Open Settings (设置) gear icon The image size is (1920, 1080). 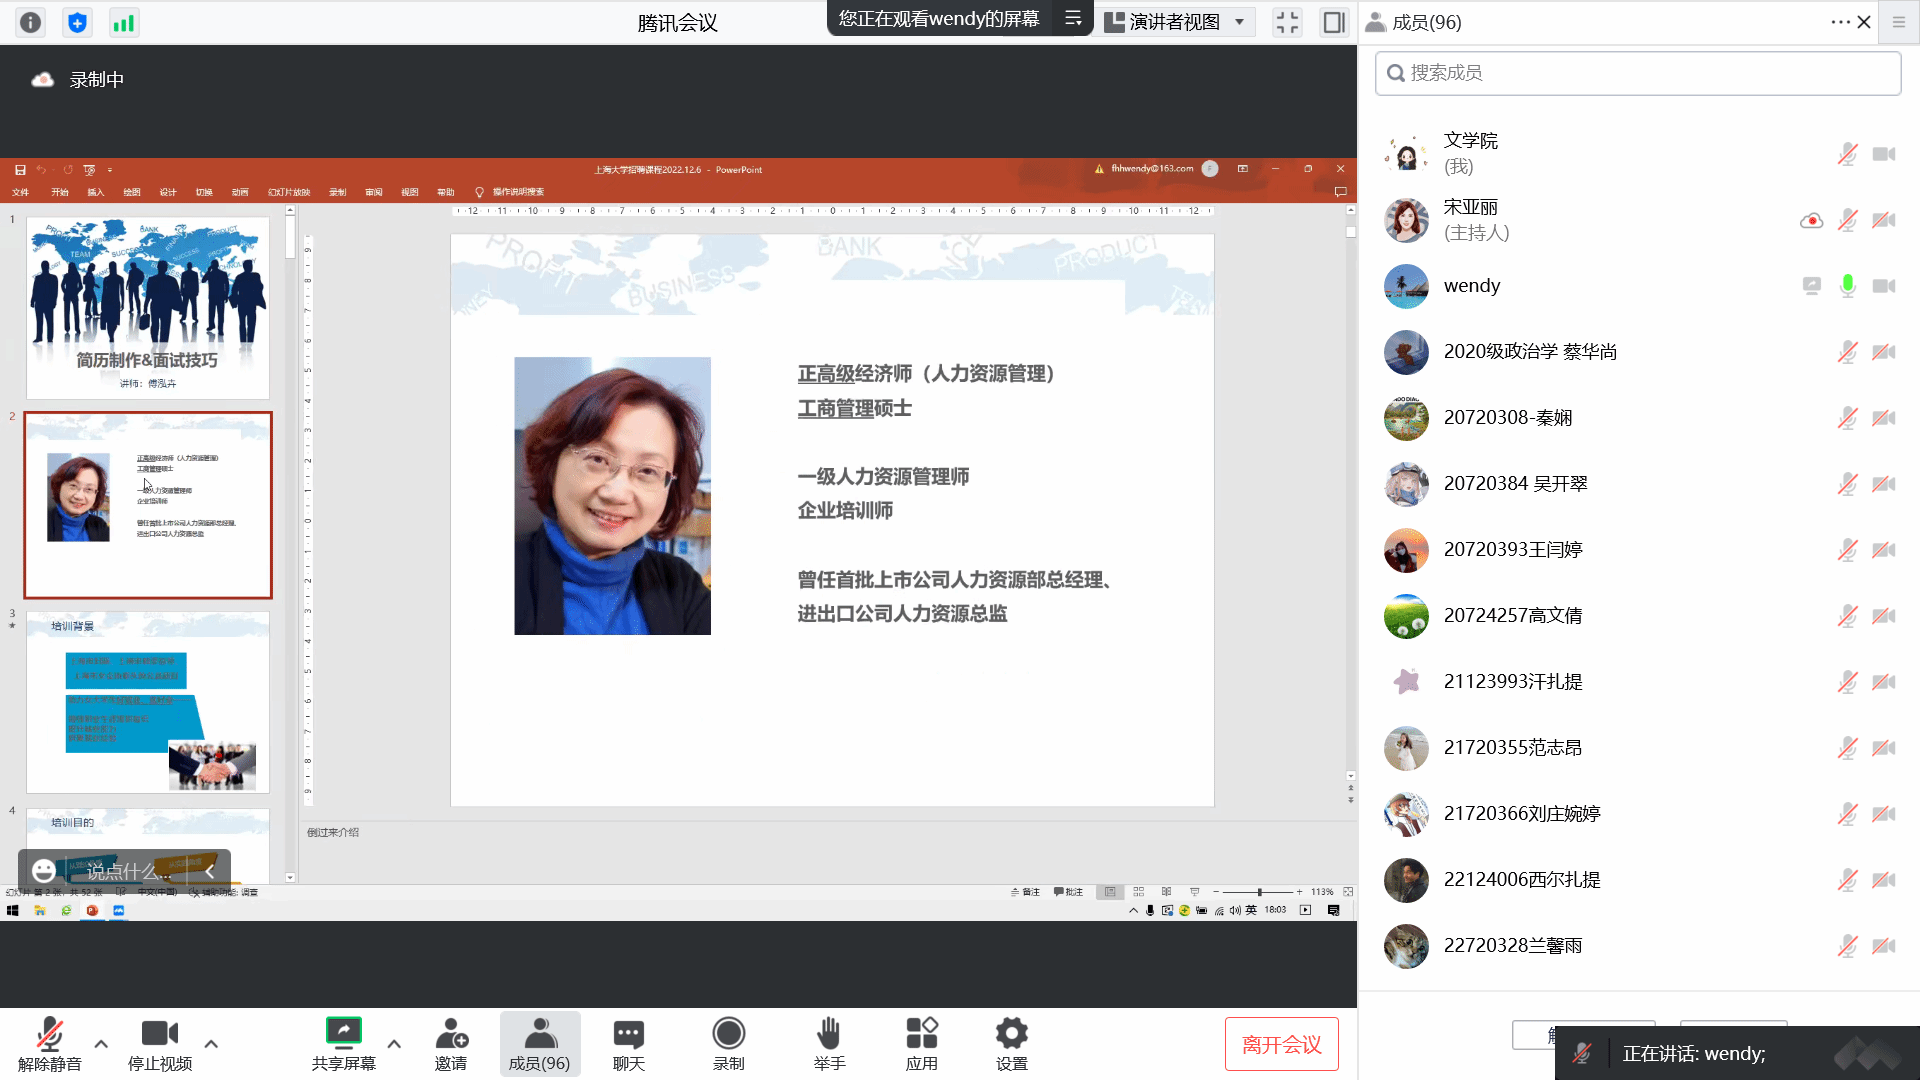click(1011, 1043)
